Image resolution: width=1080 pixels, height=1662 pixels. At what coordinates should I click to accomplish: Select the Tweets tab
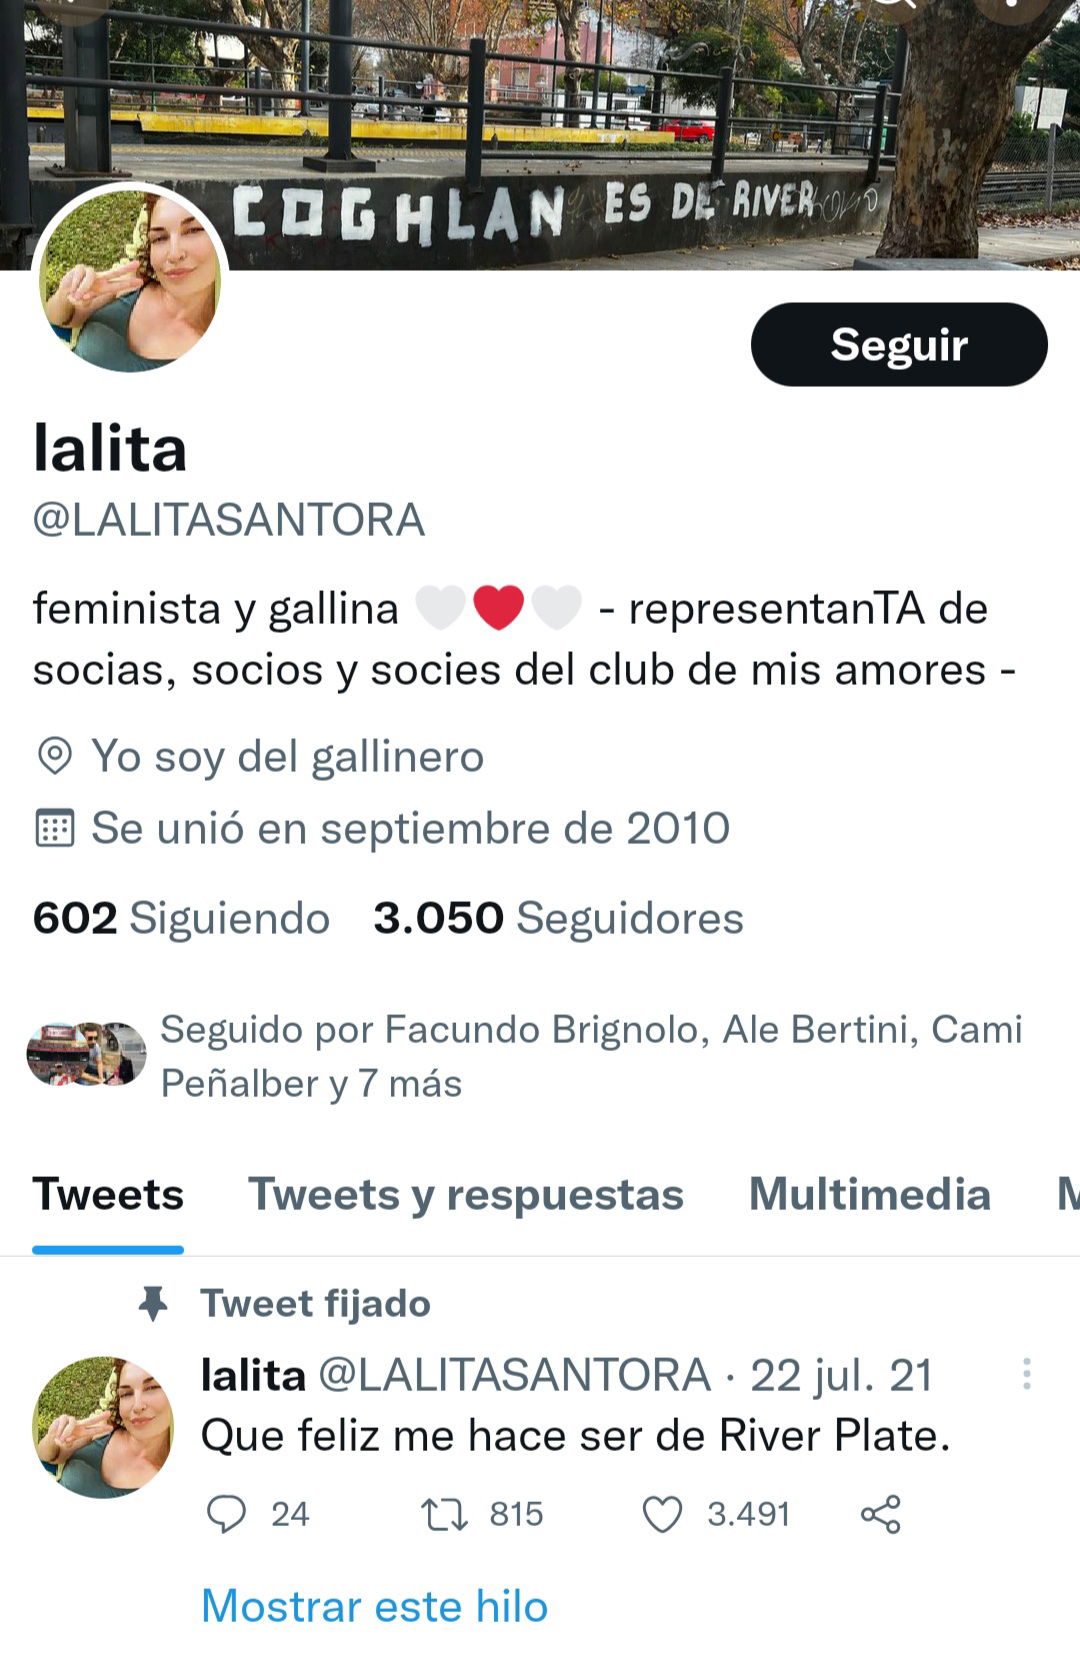point(108,1194)
